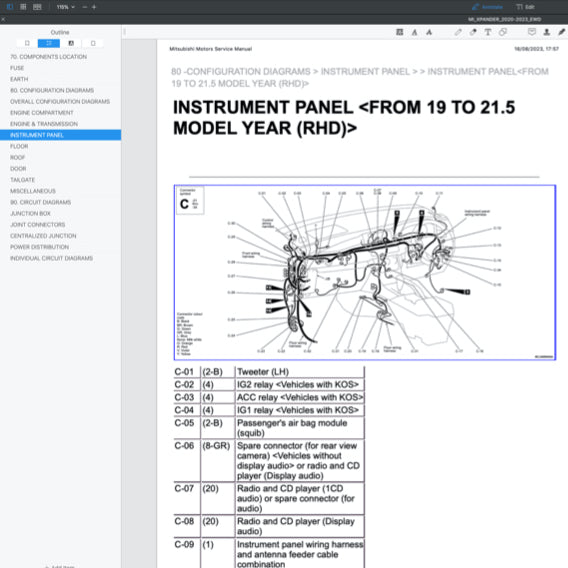Click the Mitsubishi Motors Service Manual header text
Image resolution: width=568 pixels, height=568 pixels.
tap(211, 49)
